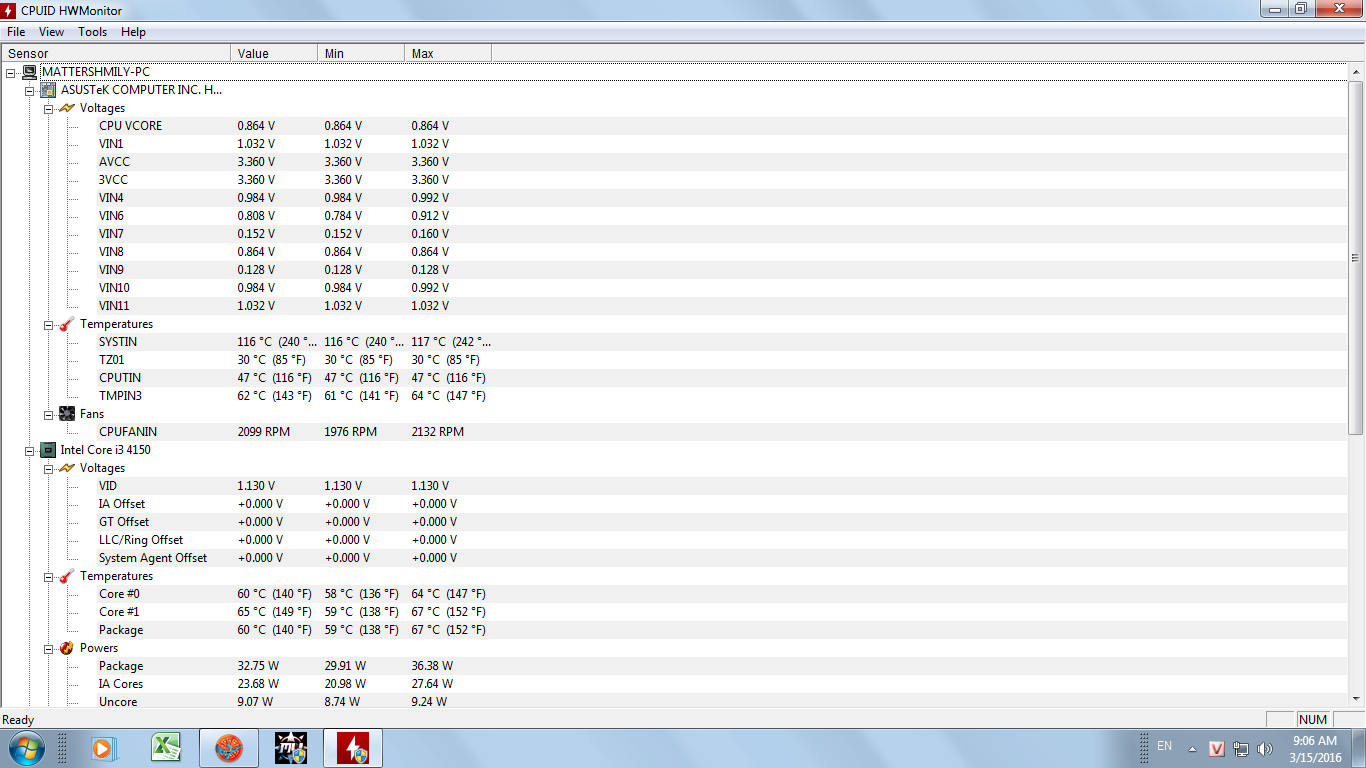Click the Value column header
This screenshot has width=1366, height=768.
point(274,53)
